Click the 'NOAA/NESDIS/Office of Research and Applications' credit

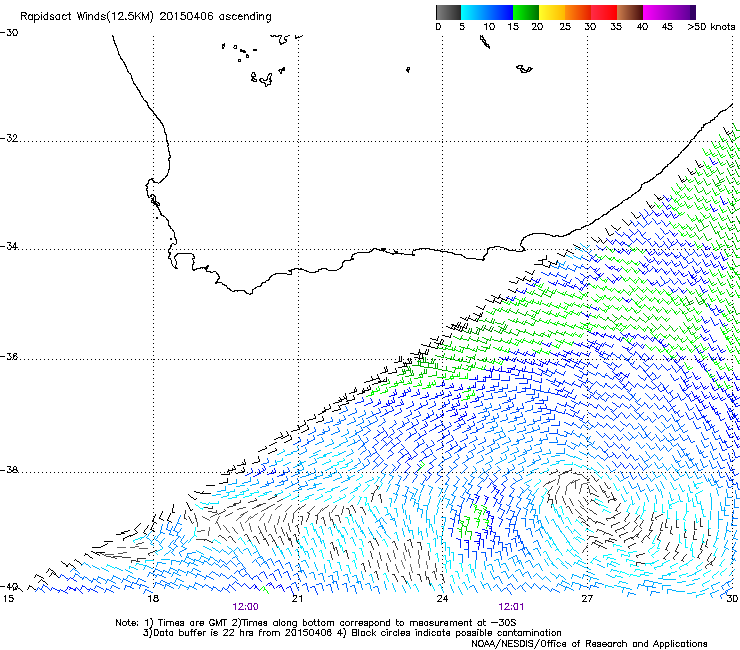tap(589, 644)
